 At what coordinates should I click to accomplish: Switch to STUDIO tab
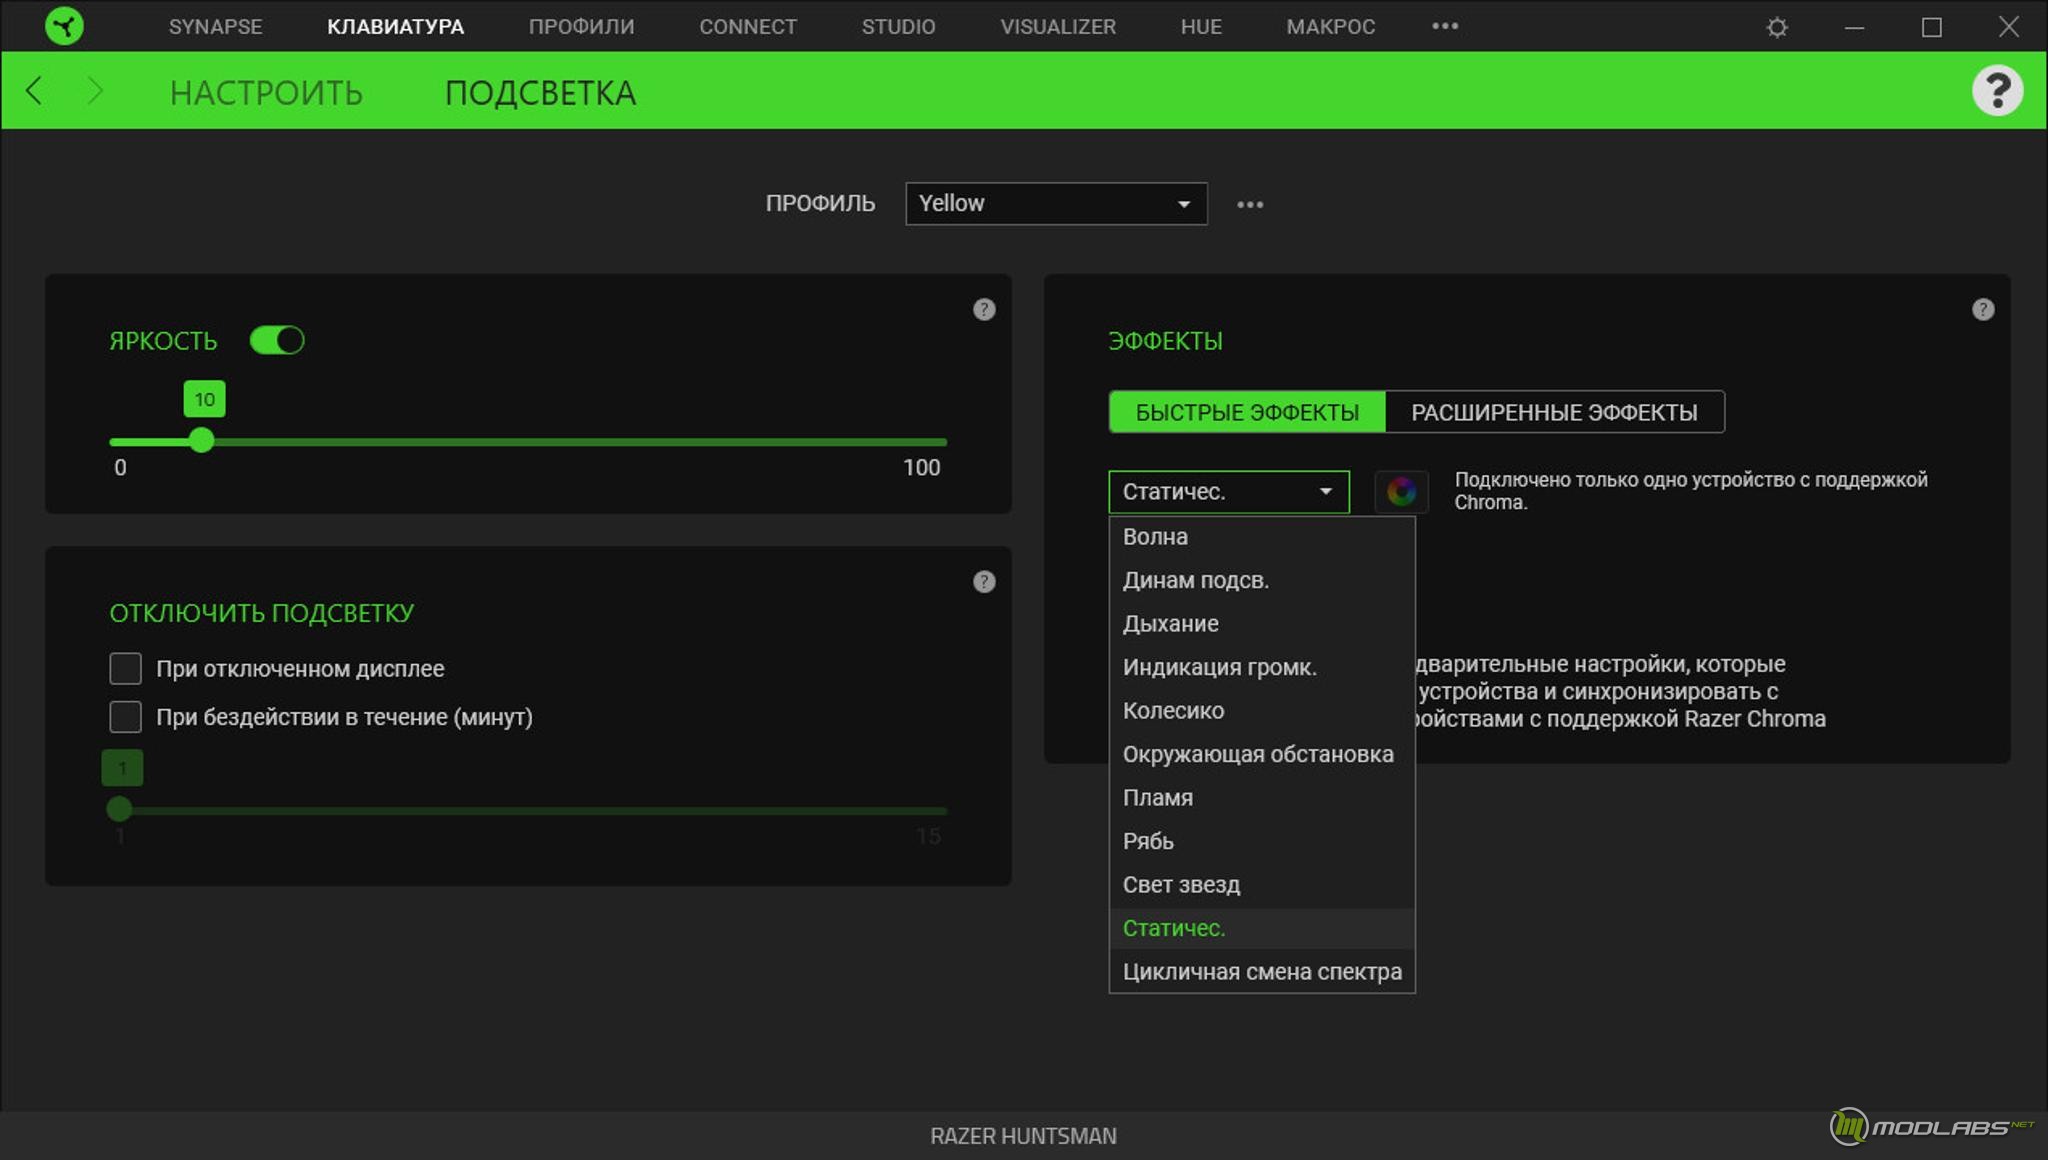click(x=898, y=26)
